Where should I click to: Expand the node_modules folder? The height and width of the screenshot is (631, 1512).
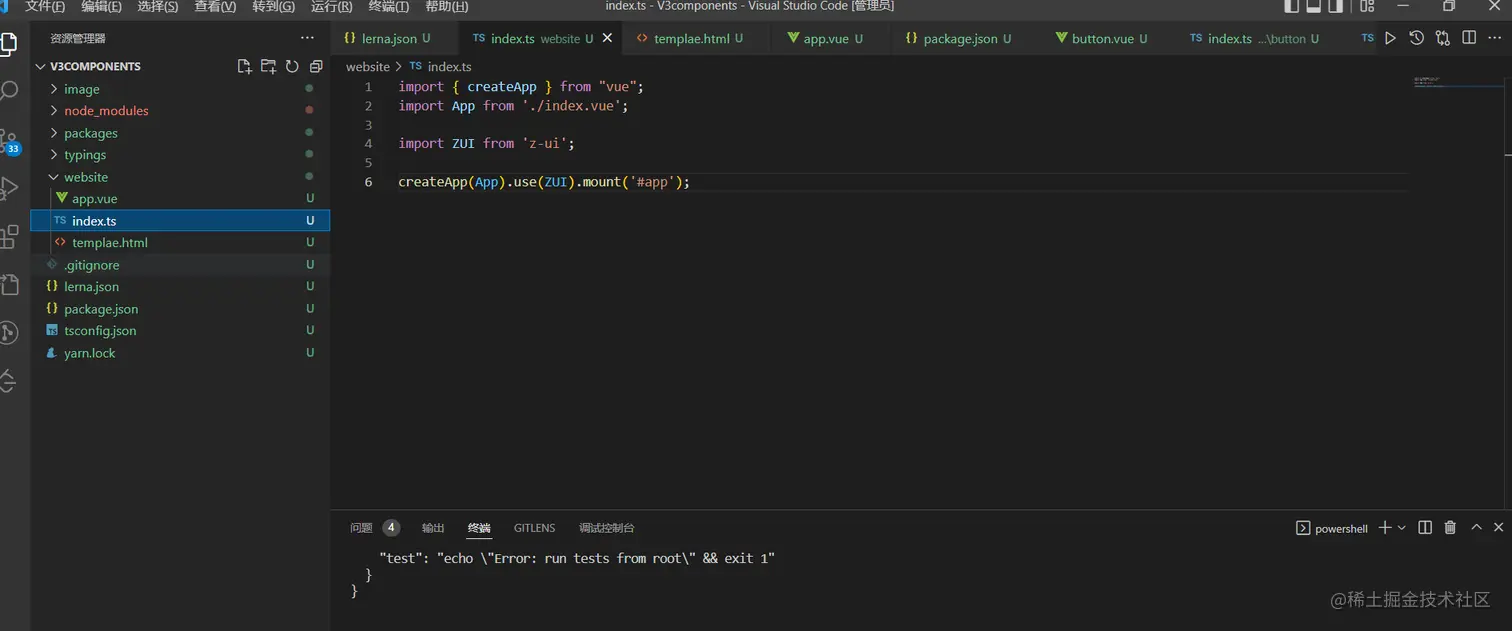tap(53, 111)
